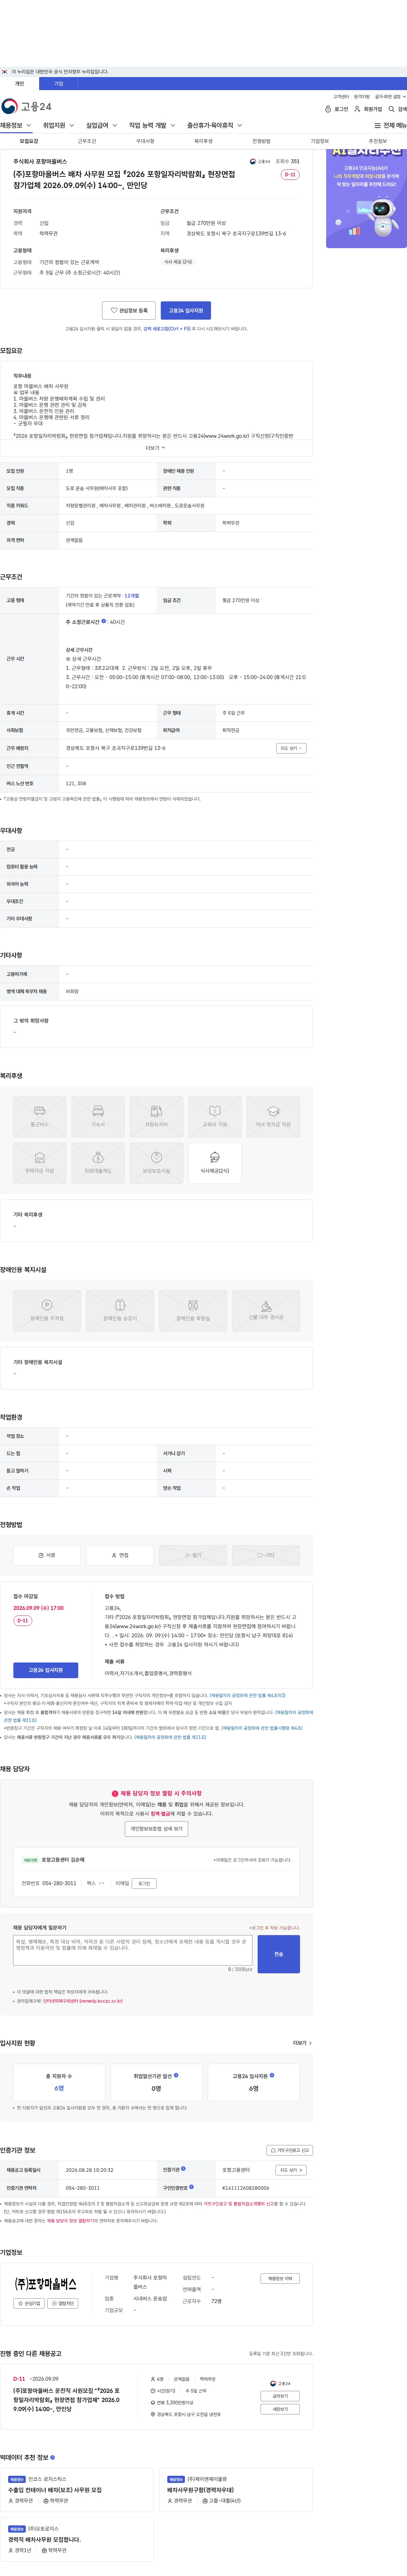Jump to 복리후생 section tab
This screenshot has height=2576, width=407.
(x=203, y=141)
